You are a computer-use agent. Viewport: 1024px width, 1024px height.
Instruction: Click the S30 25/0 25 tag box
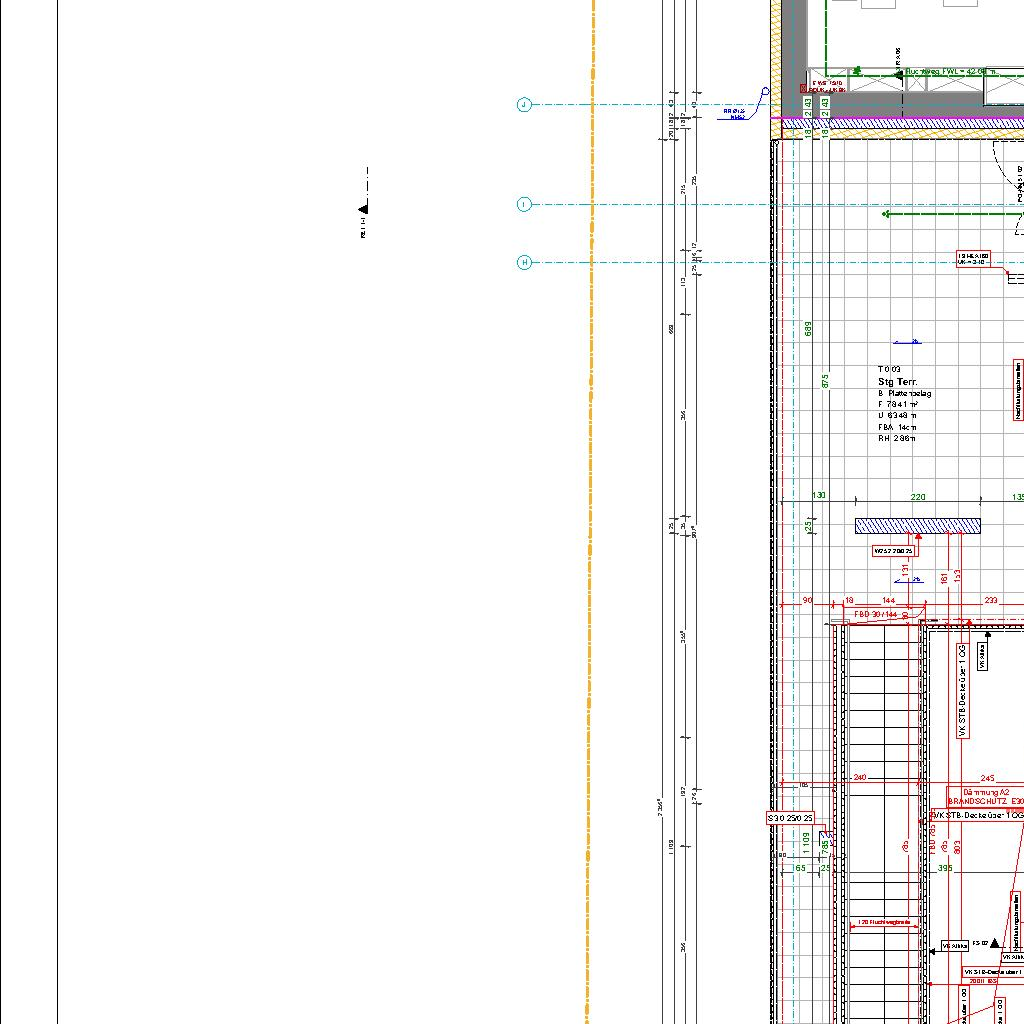pos(790,818)
